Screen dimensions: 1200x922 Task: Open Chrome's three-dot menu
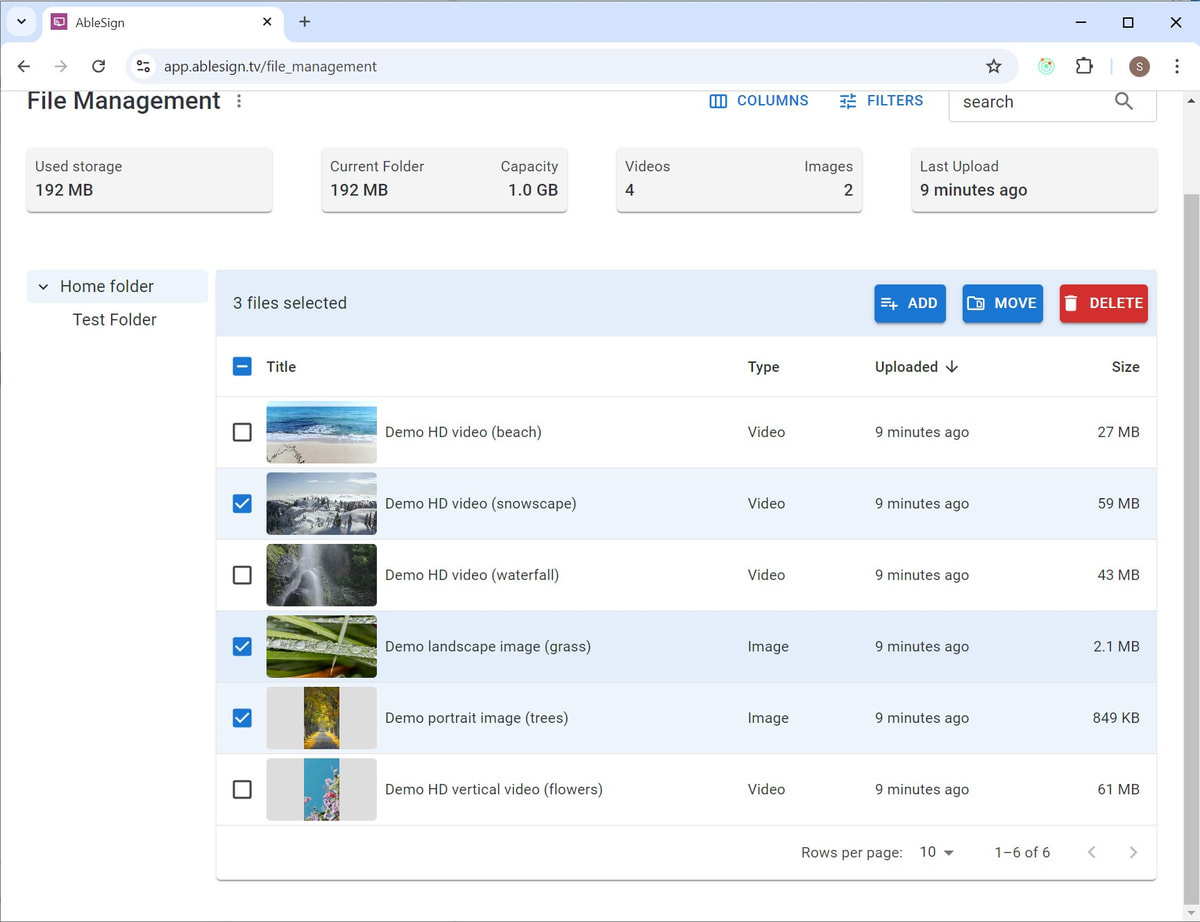point(1177,66)
